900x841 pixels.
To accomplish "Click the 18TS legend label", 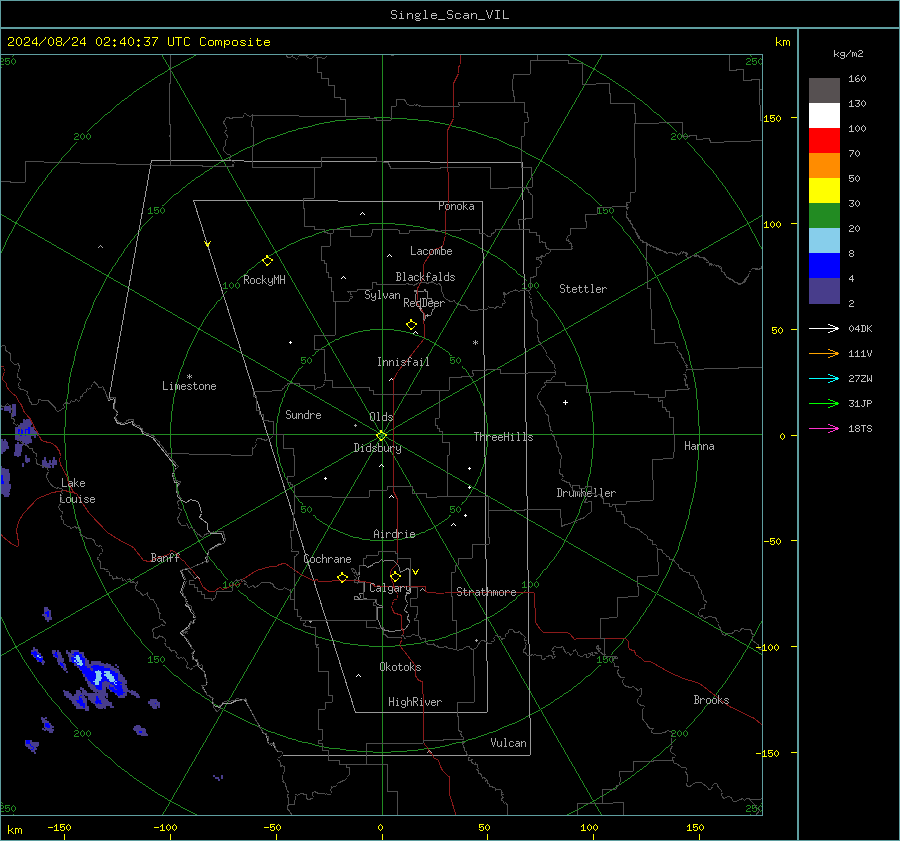I will pyautogui.click(x=860, y=428).
